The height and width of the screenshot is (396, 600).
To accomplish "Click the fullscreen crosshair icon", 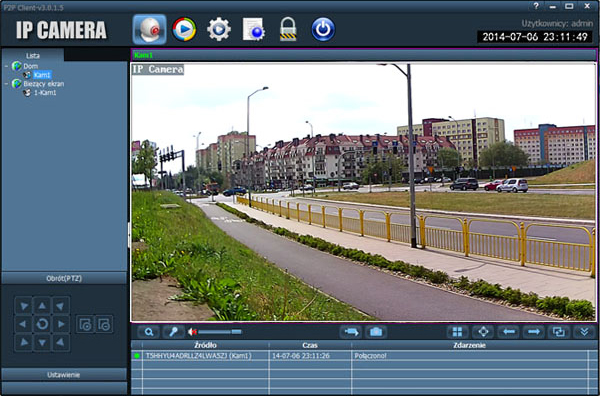I will click(483, 332).
